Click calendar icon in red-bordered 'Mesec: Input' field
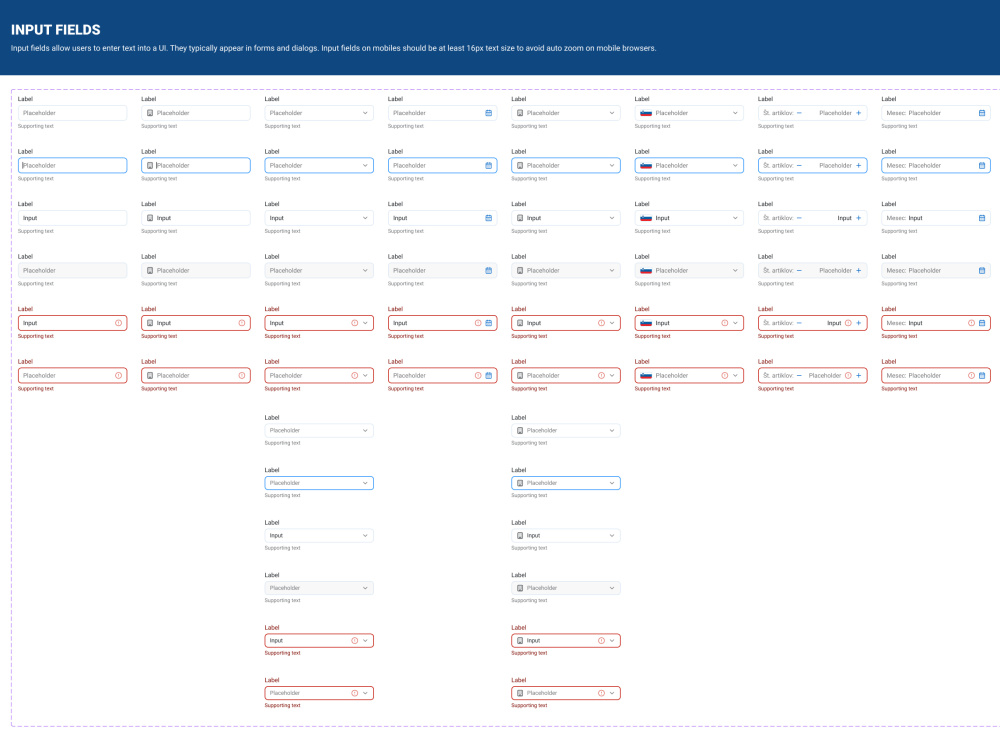Screen dimensions: 1000x750 click(x=982, y=323)
